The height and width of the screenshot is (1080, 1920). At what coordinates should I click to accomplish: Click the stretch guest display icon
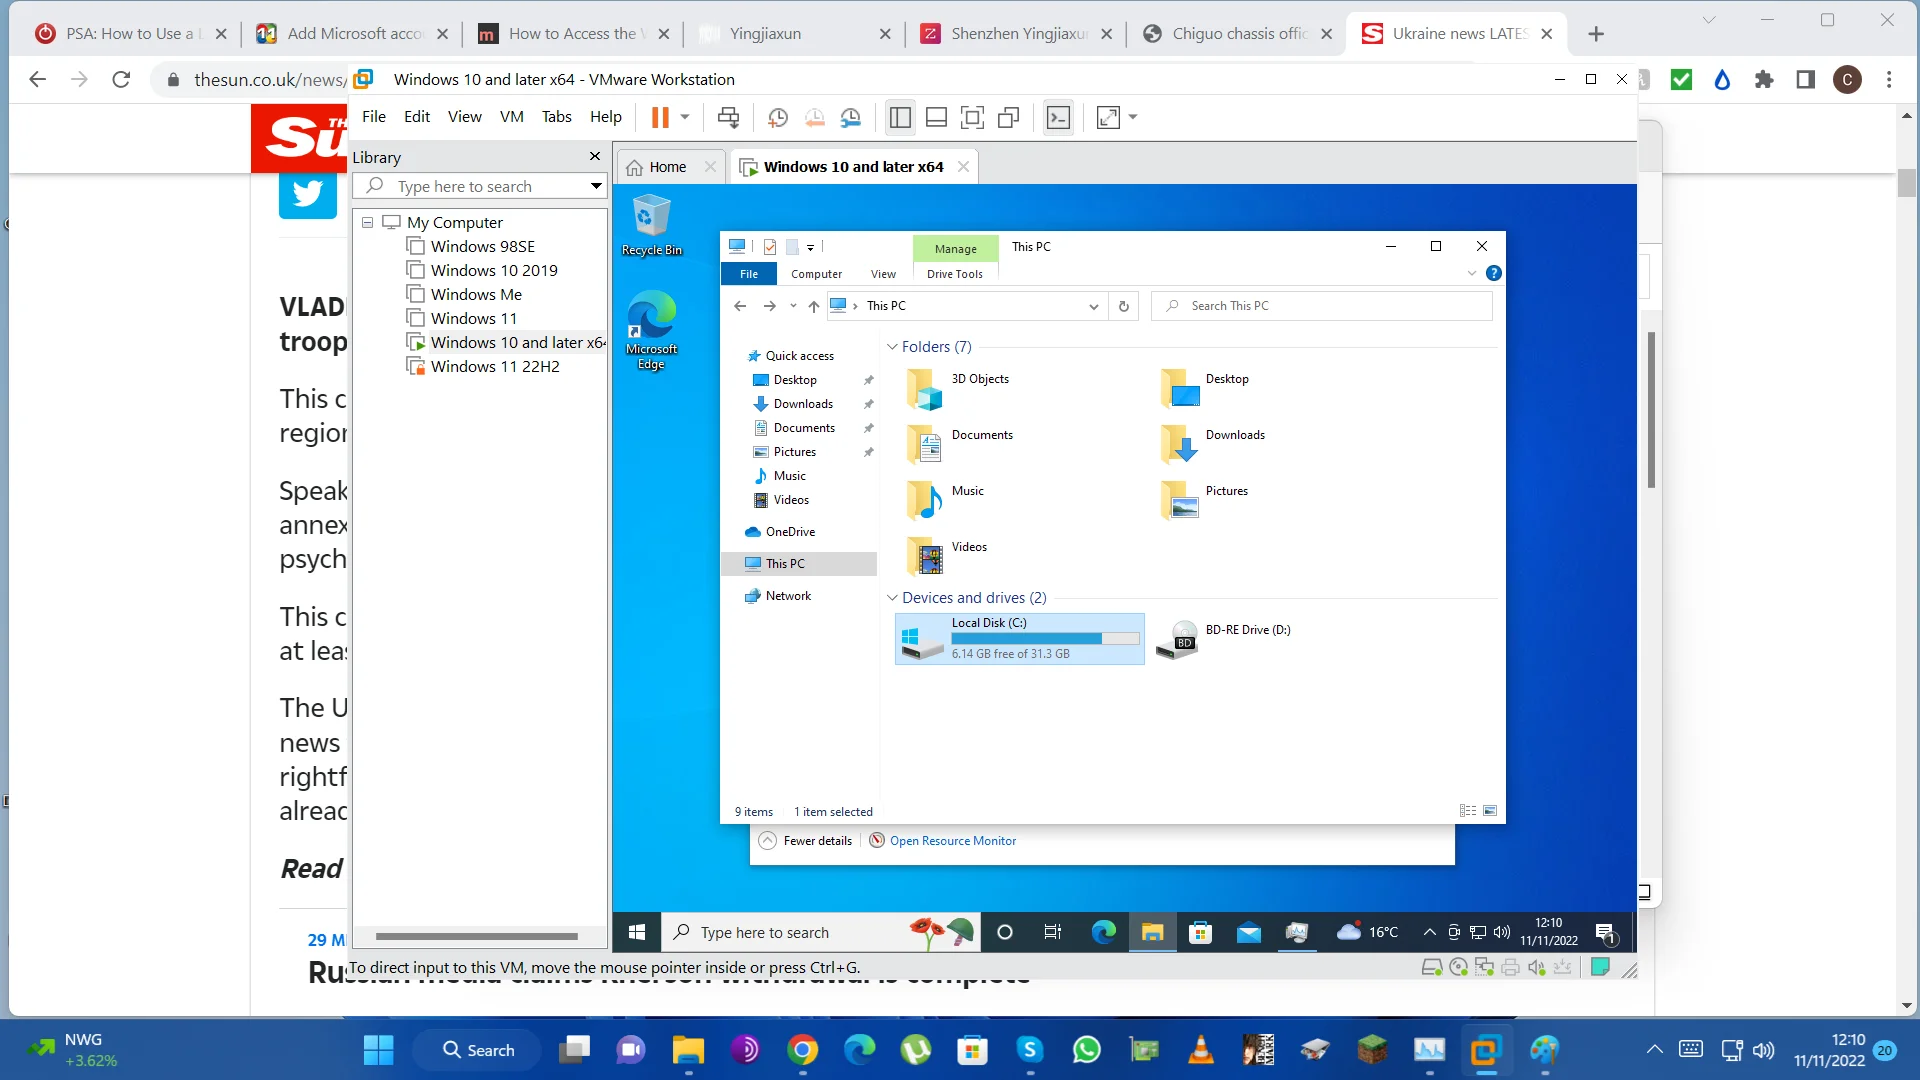(x=1108, y=117)
